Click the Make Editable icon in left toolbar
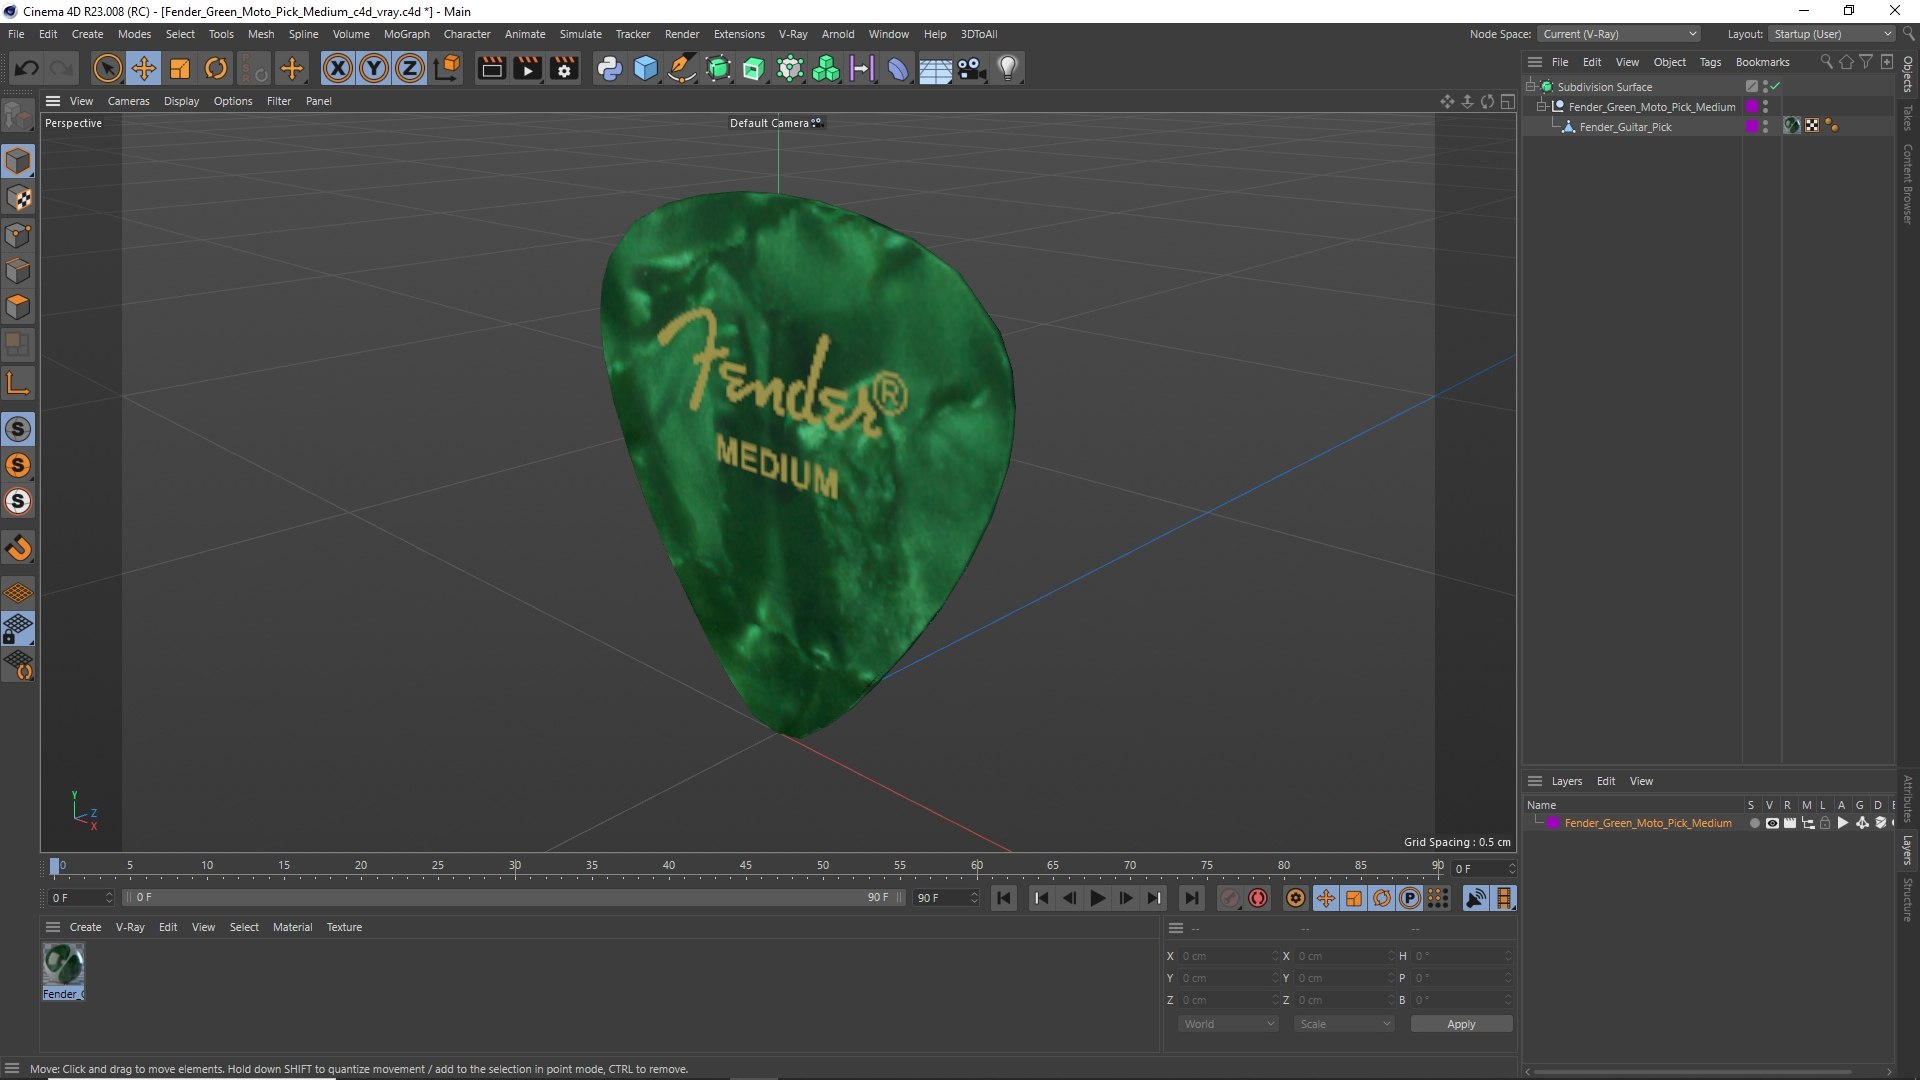 [18, 116]
